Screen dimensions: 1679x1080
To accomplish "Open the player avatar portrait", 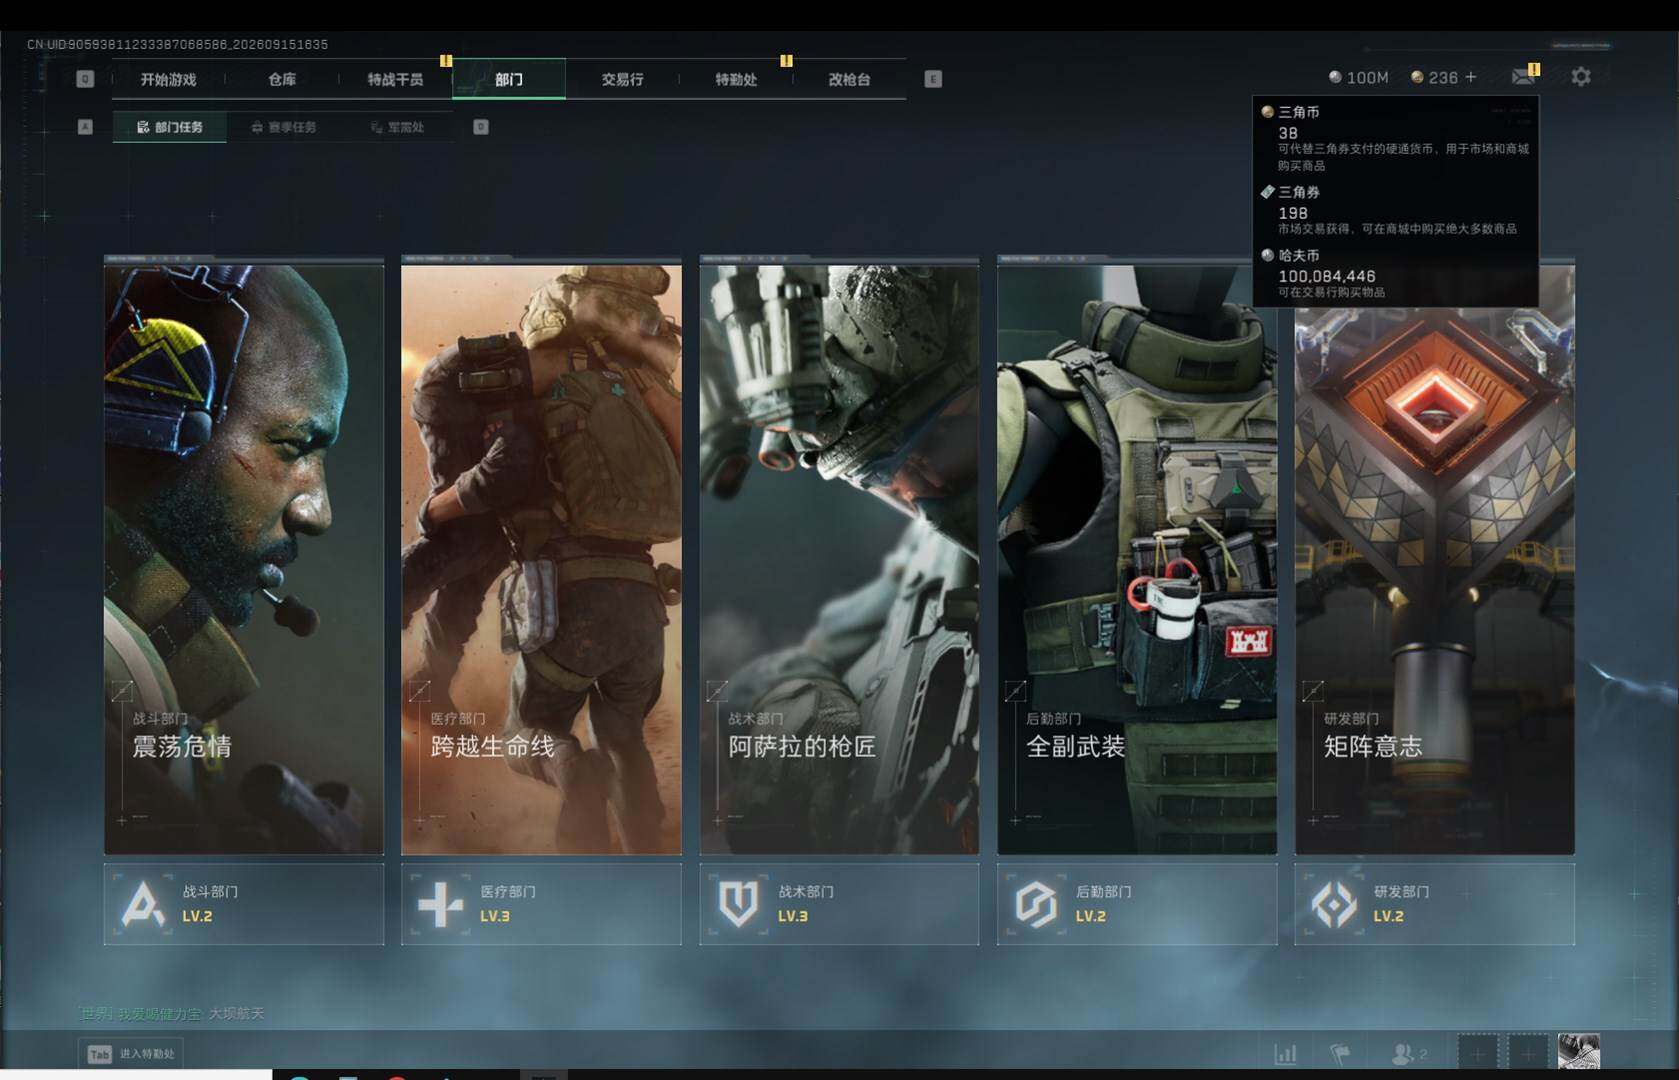I will coord(1579,1052).
